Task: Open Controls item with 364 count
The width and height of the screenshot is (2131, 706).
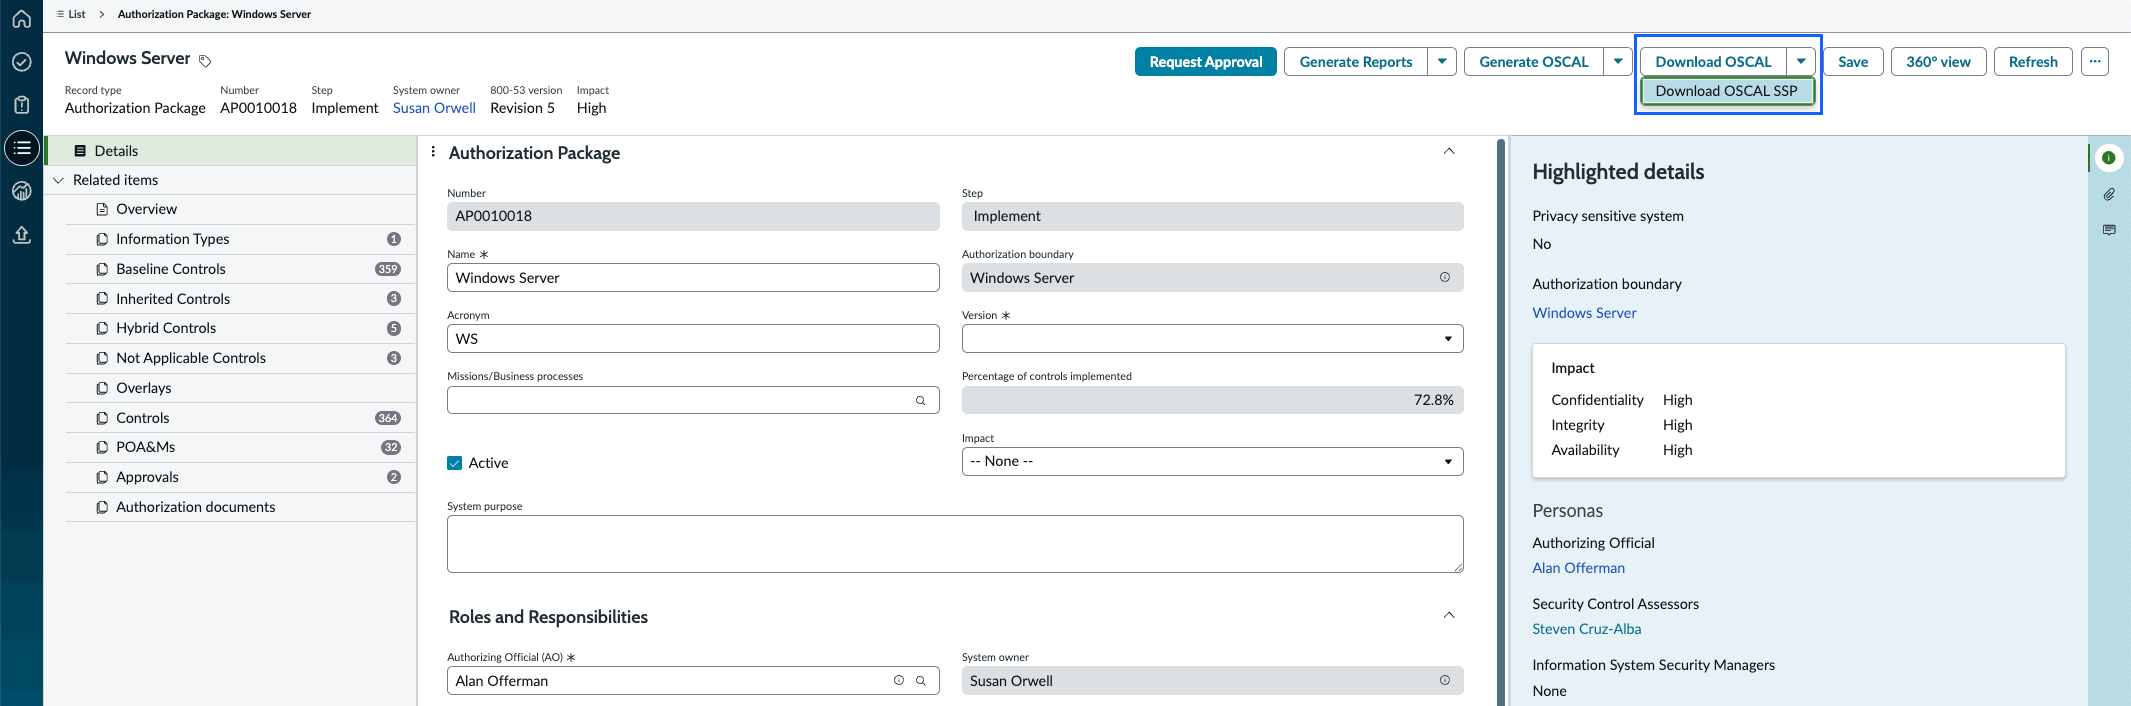Action: click(x=240, y=418)
